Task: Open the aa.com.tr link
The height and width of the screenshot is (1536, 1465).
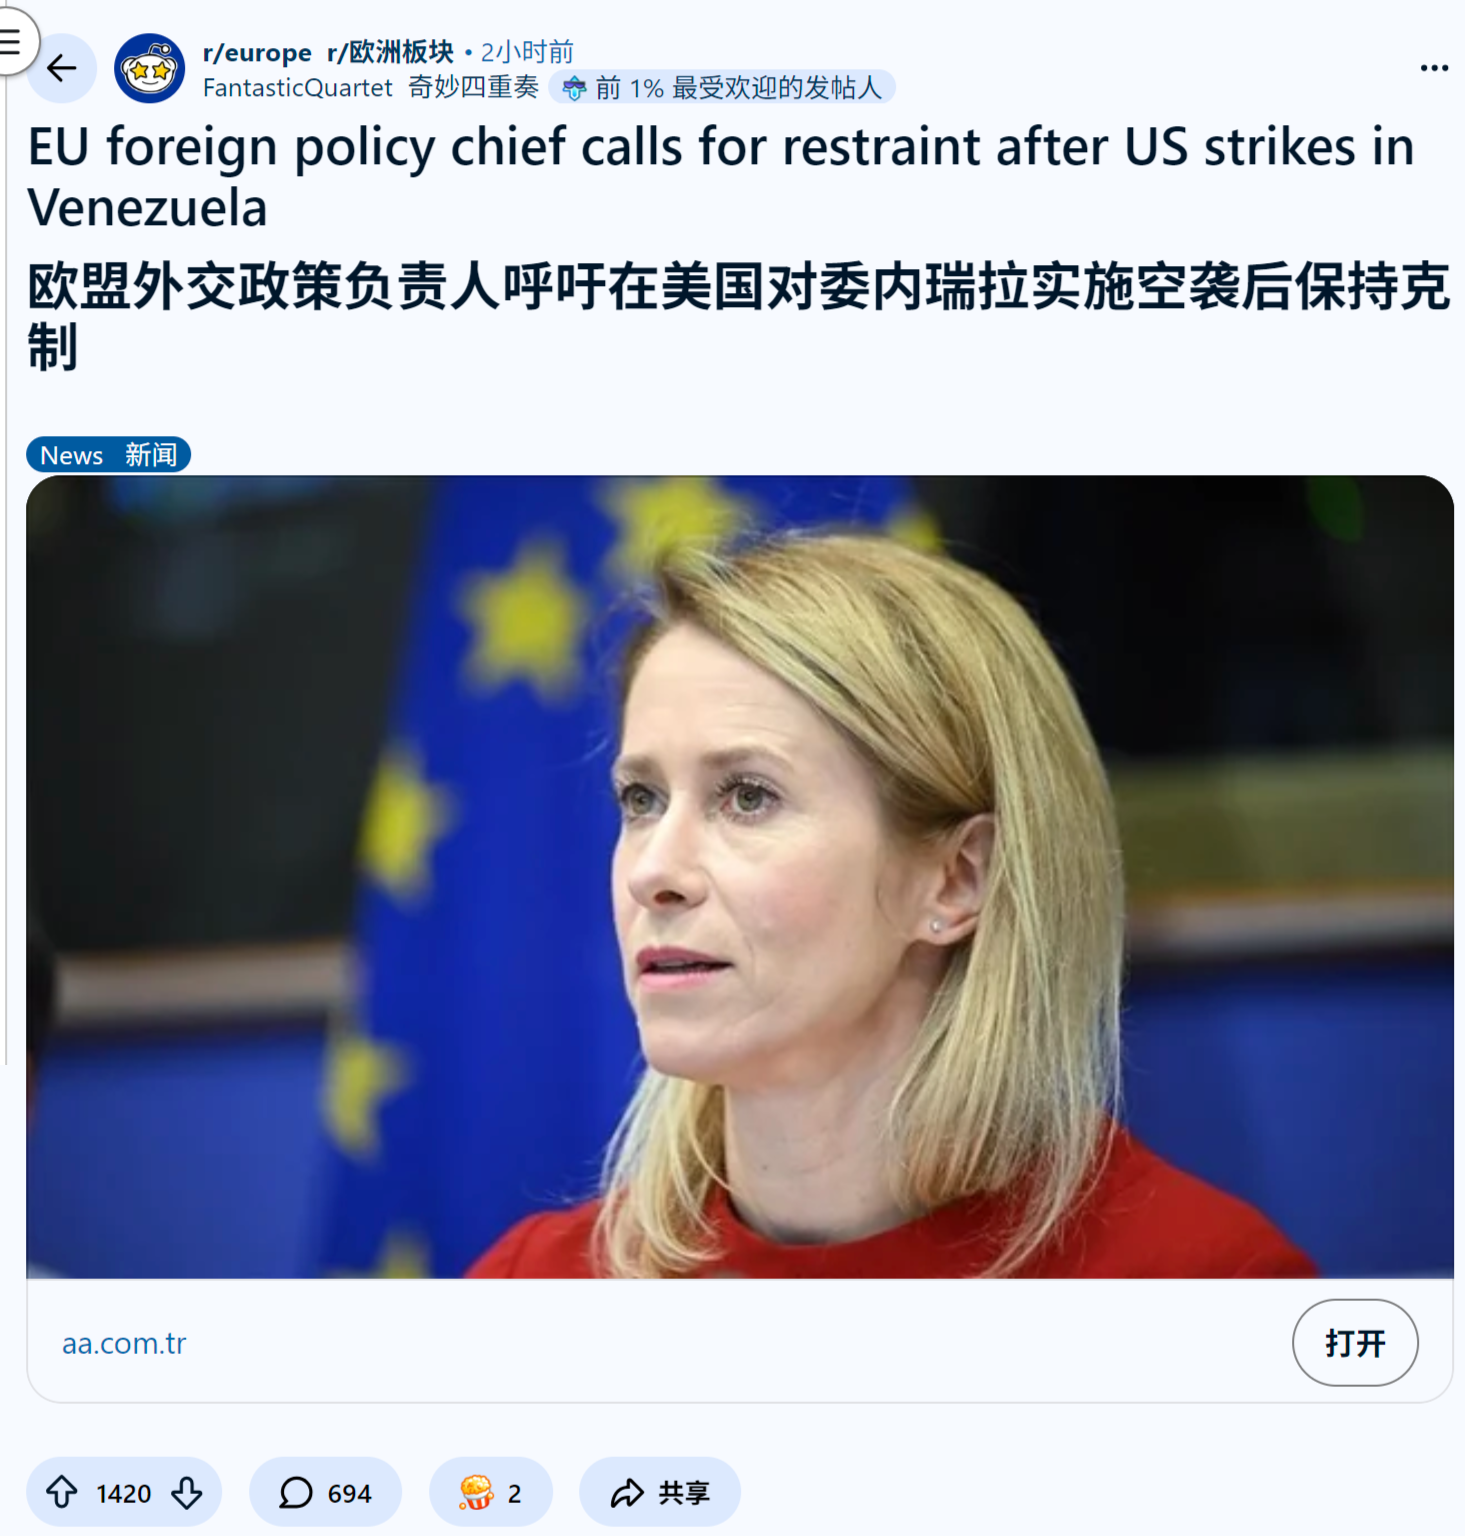Action: 124,1343
